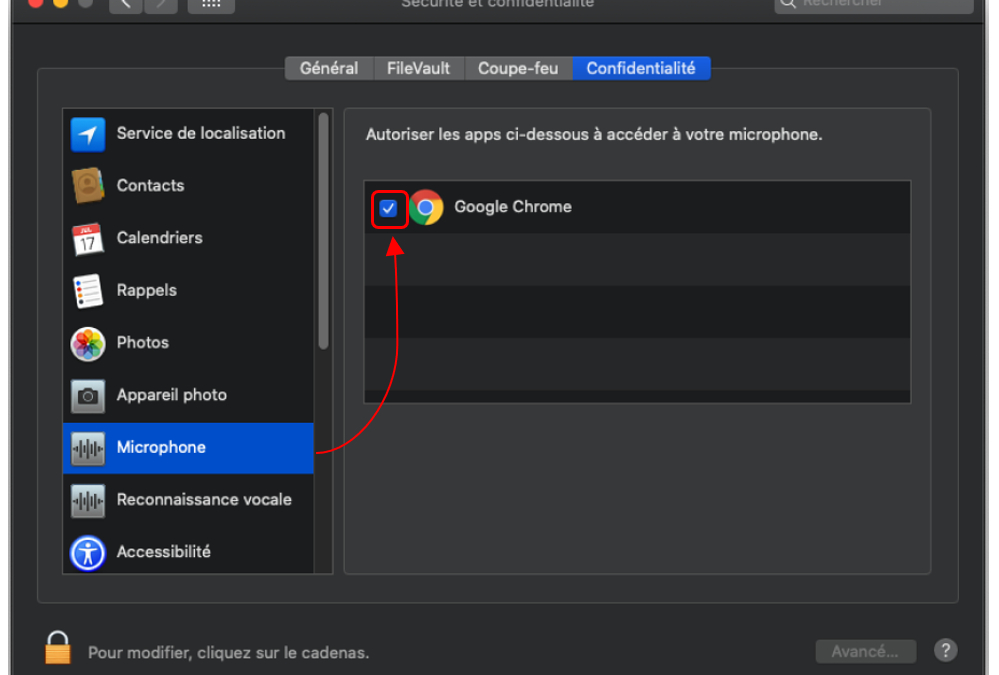
Task: Switch to the Général tab
Action: click(329, 69)
